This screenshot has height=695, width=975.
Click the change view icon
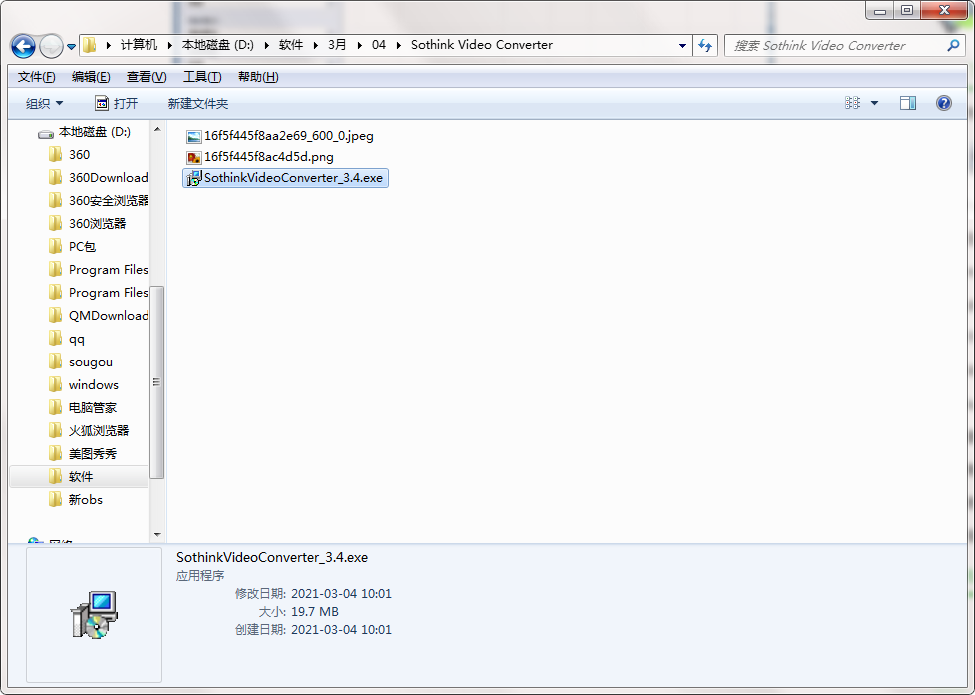853,103
